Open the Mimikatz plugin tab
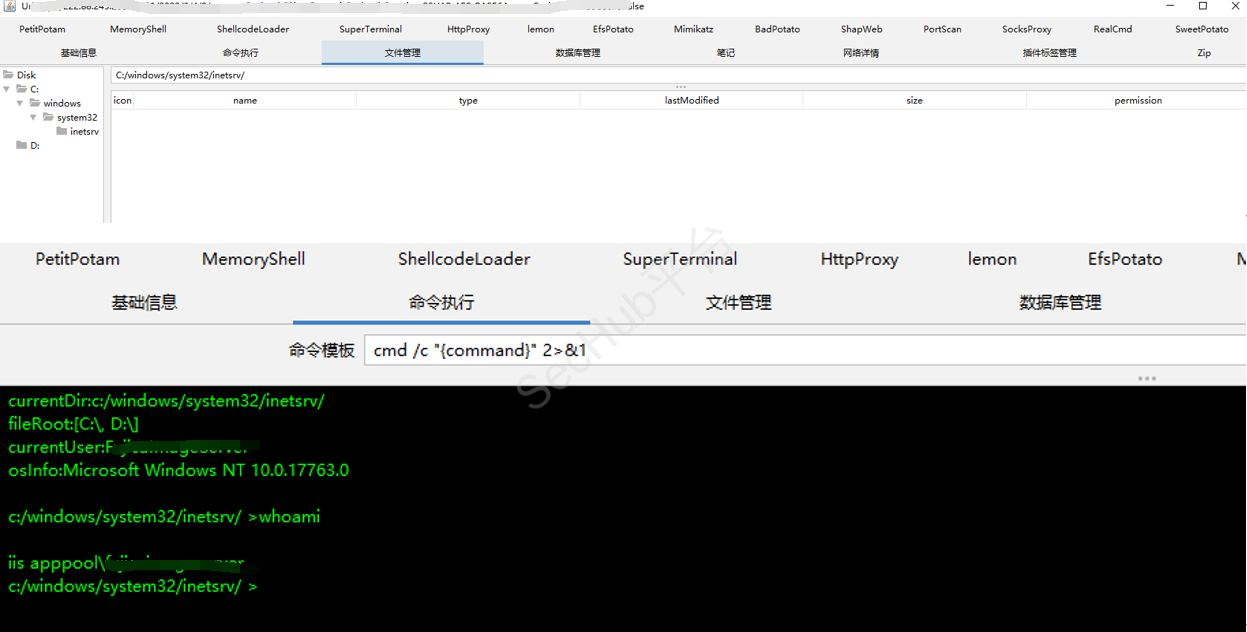The image size is (1247, 632). coord(693,29)
